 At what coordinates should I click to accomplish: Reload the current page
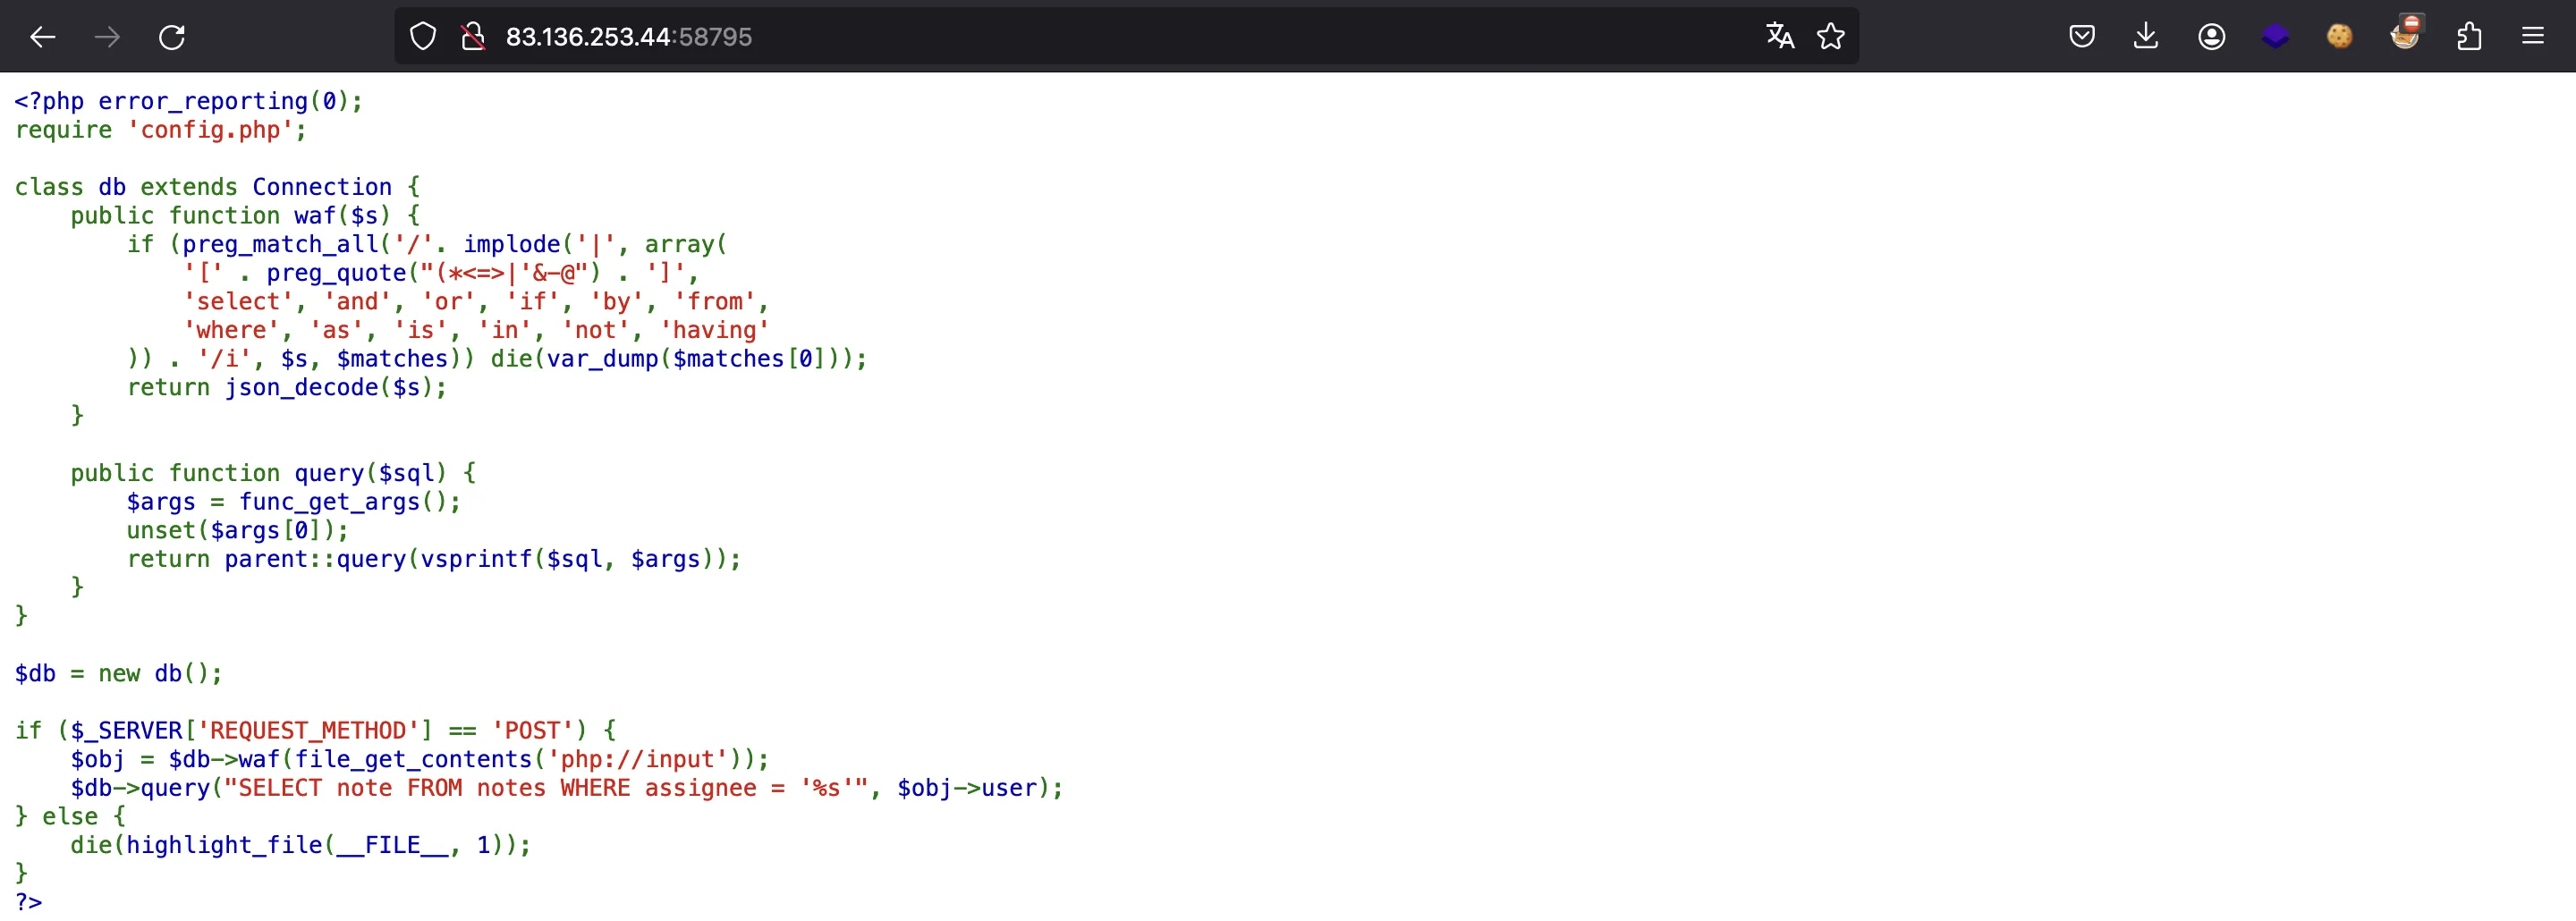pyautogui.click(x=172, y=37)
